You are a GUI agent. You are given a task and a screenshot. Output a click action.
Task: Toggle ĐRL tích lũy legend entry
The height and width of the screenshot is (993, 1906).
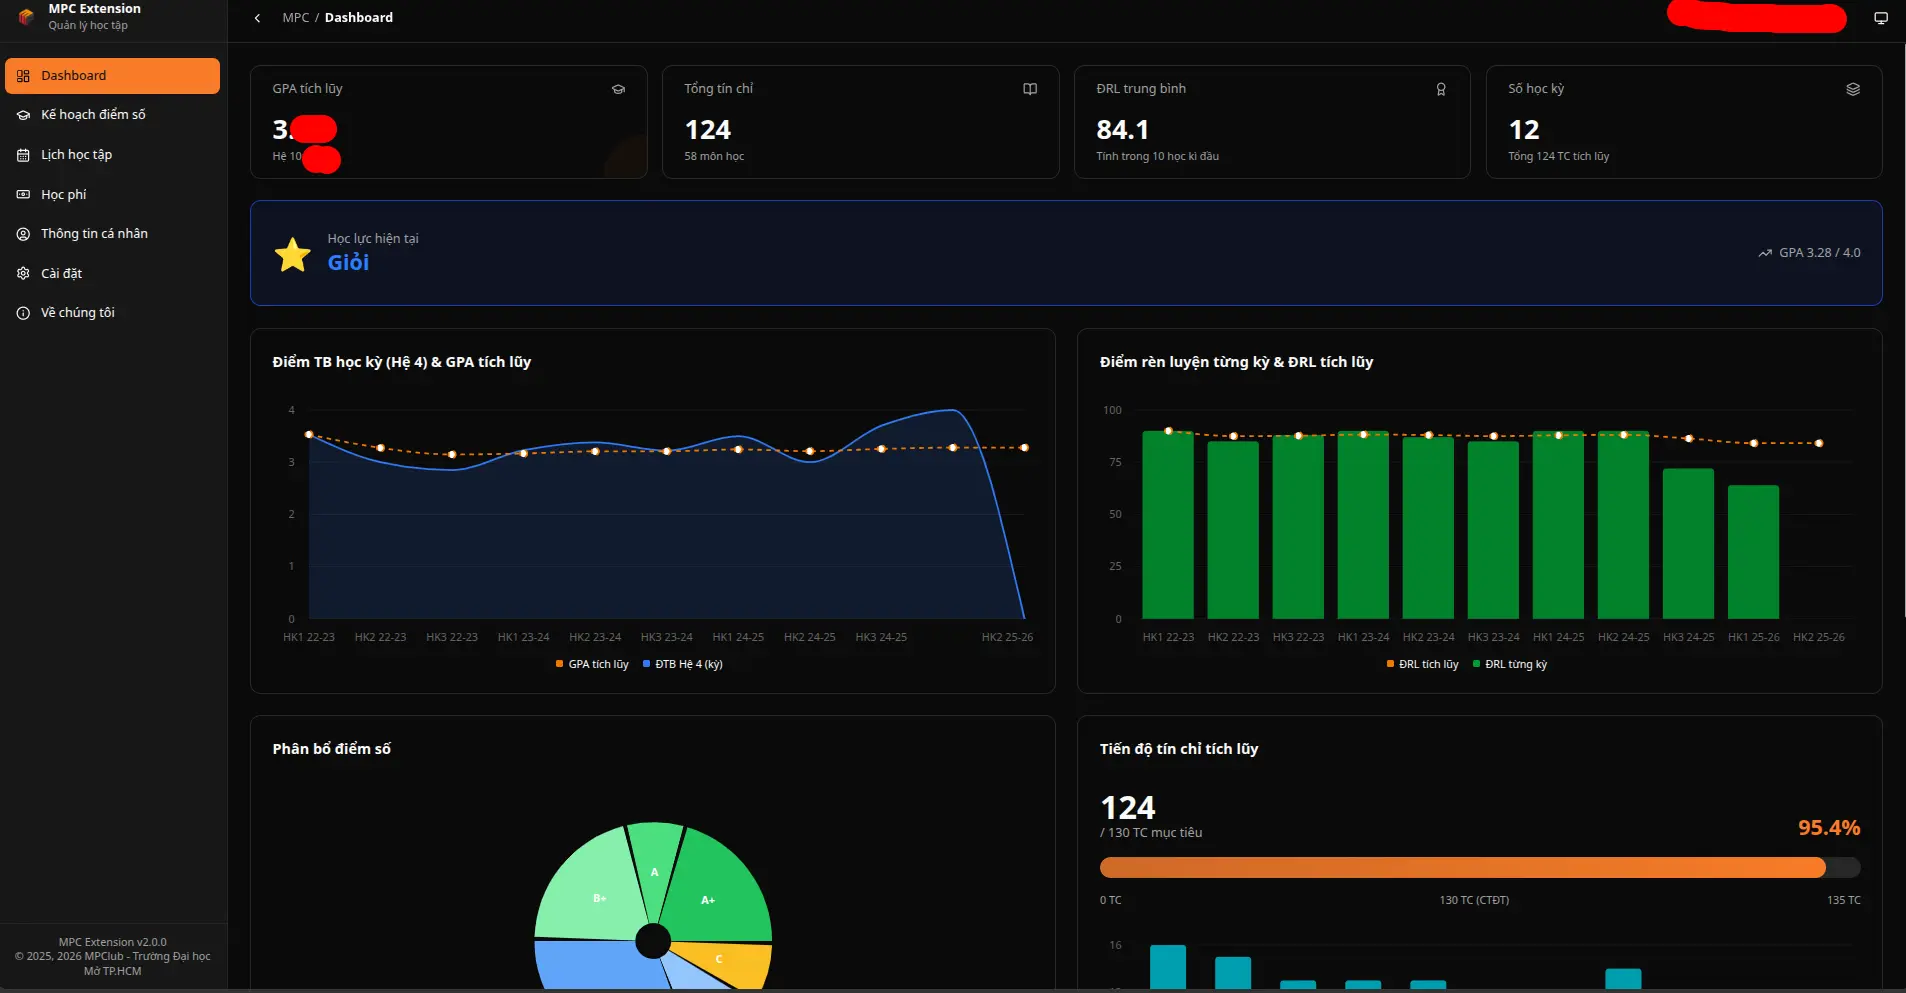coord(1422,664)
